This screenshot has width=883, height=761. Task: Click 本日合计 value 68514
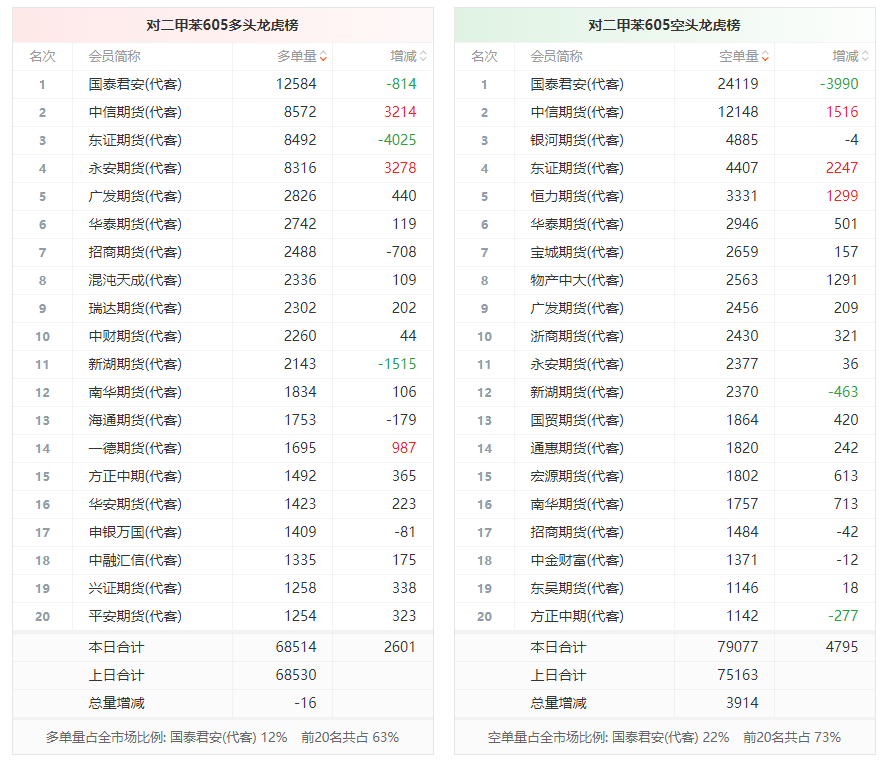(x=296, y=647)
